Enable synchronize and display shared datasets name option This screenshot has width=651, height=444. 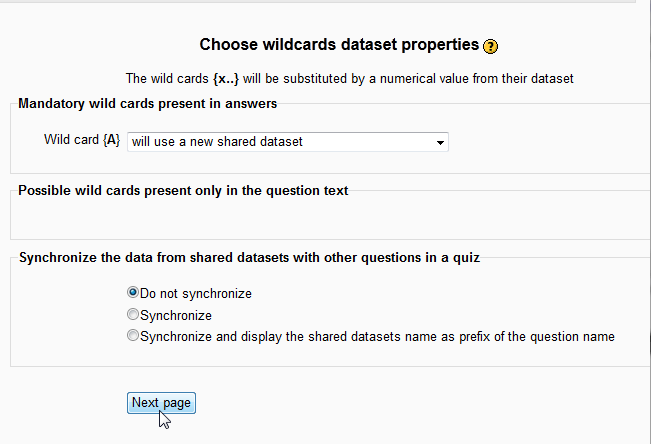tap(133, 336)
